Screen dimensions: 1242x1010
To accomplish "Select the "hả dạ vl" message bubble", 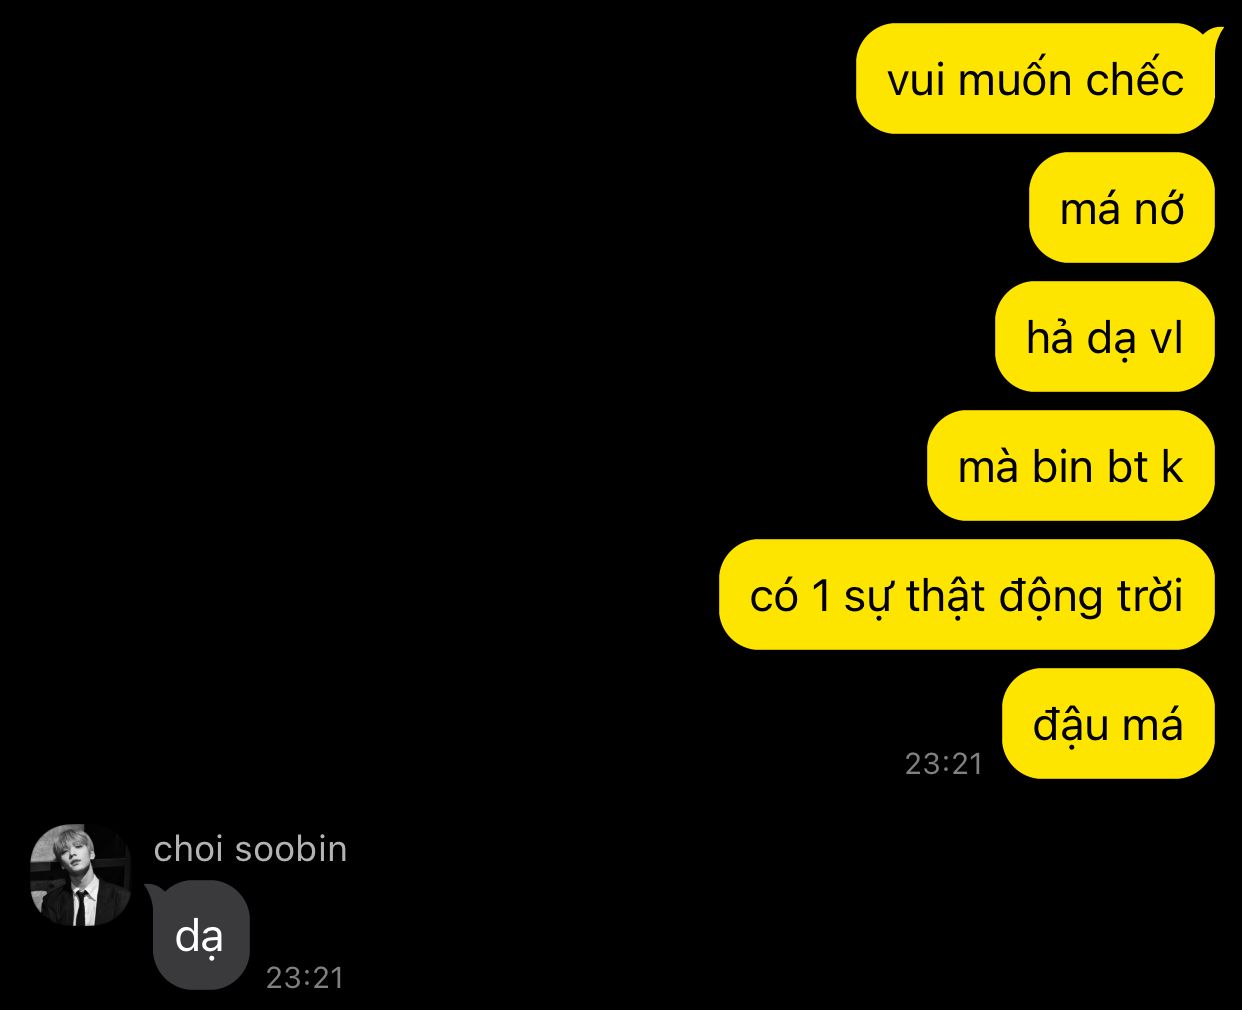I will tap(1105, 337).
